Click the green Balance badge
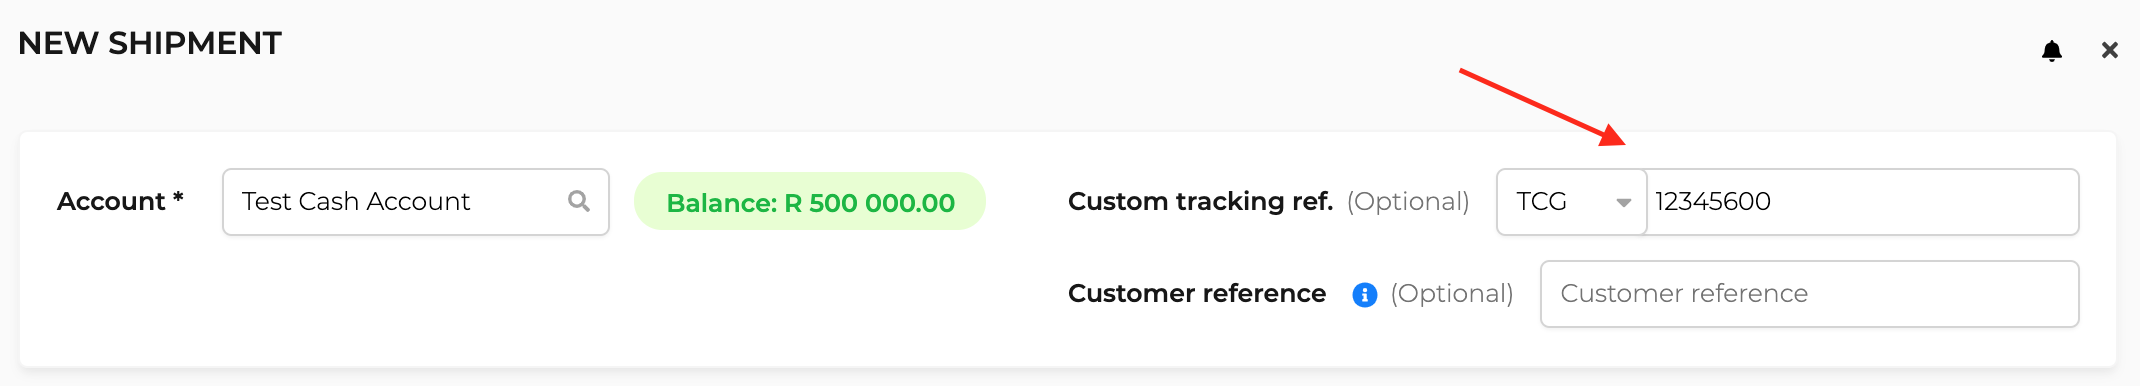Screen dimensions: 2140x386 810,202
